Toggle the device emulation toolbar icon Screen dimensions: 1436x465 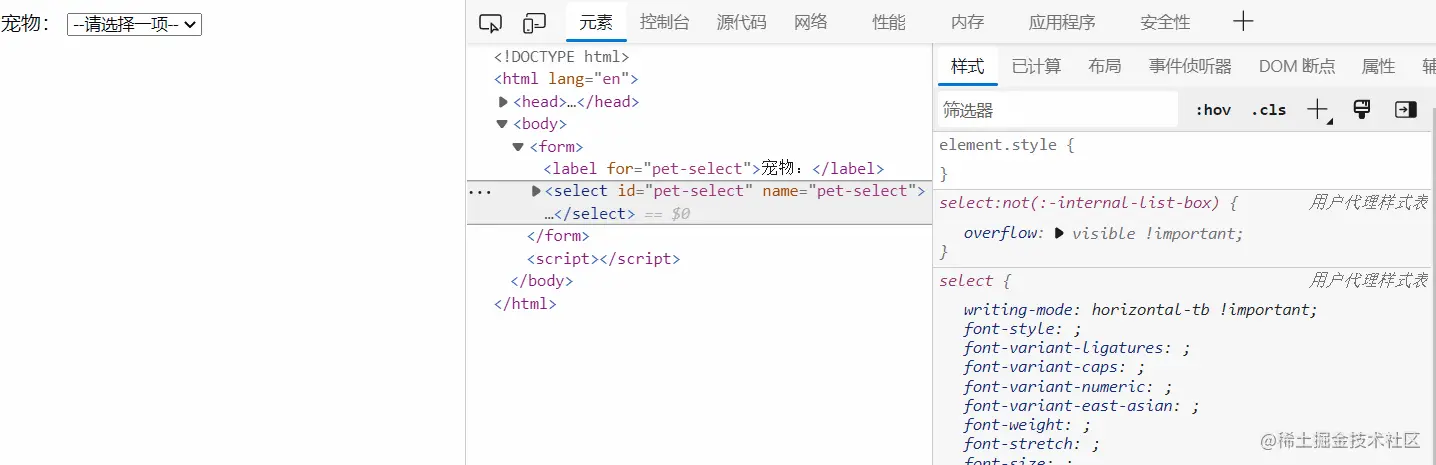(x=535, y=22)
